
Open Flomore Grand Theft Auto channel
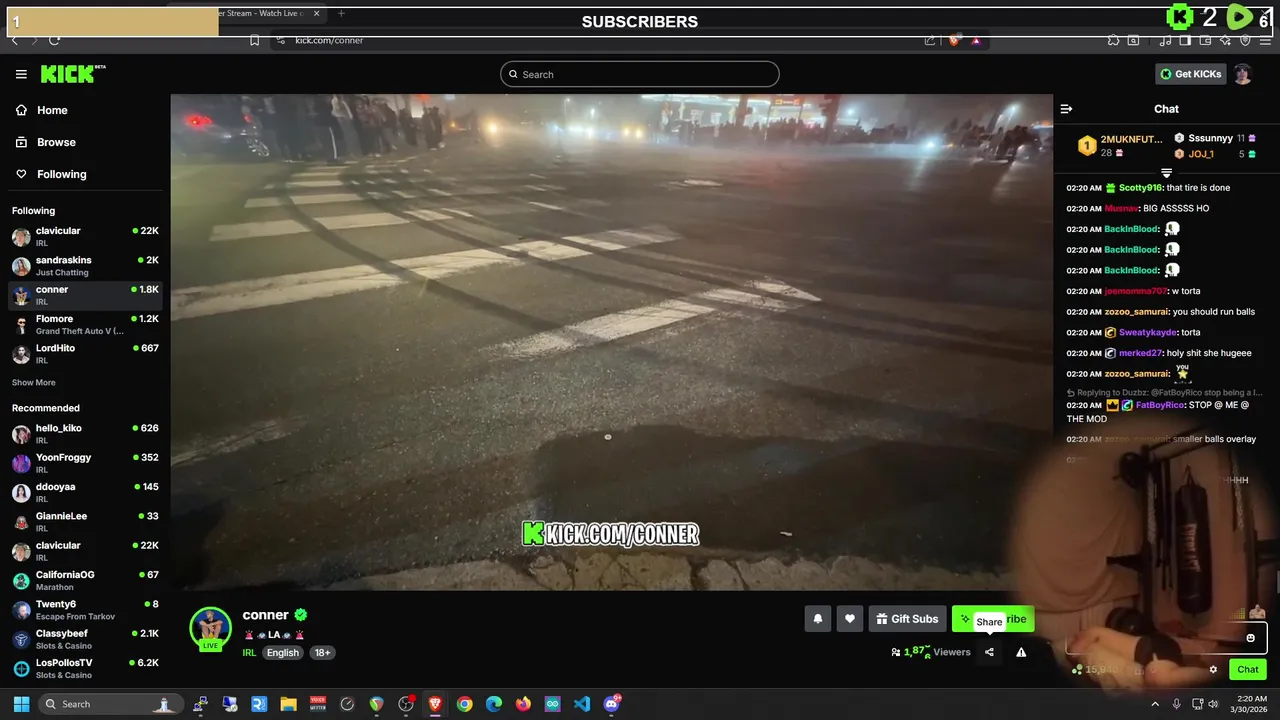point(85,325)
